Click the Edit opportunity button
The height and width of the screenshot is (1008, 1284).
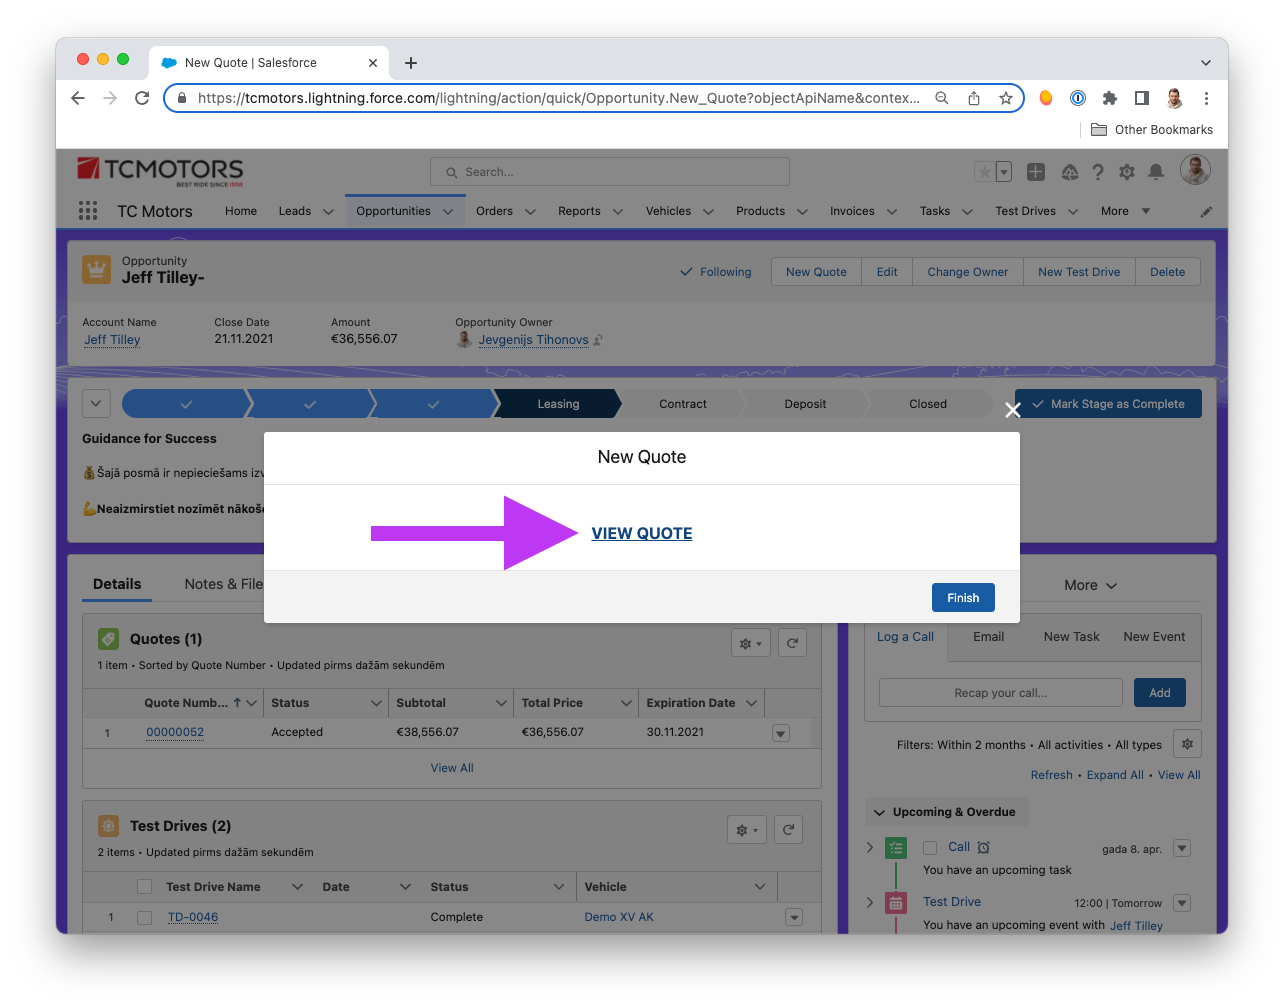pos(887,272)
